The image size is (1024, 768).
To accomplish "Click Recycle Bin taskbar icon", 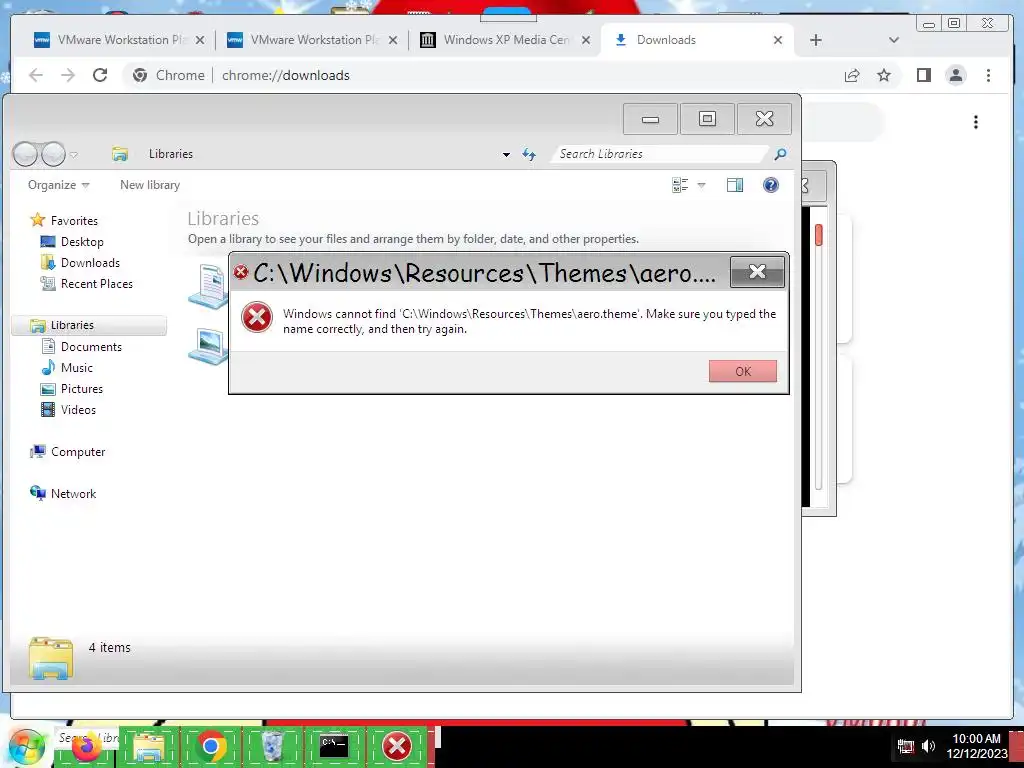I will pyautogui.click(x=272, y=746).
